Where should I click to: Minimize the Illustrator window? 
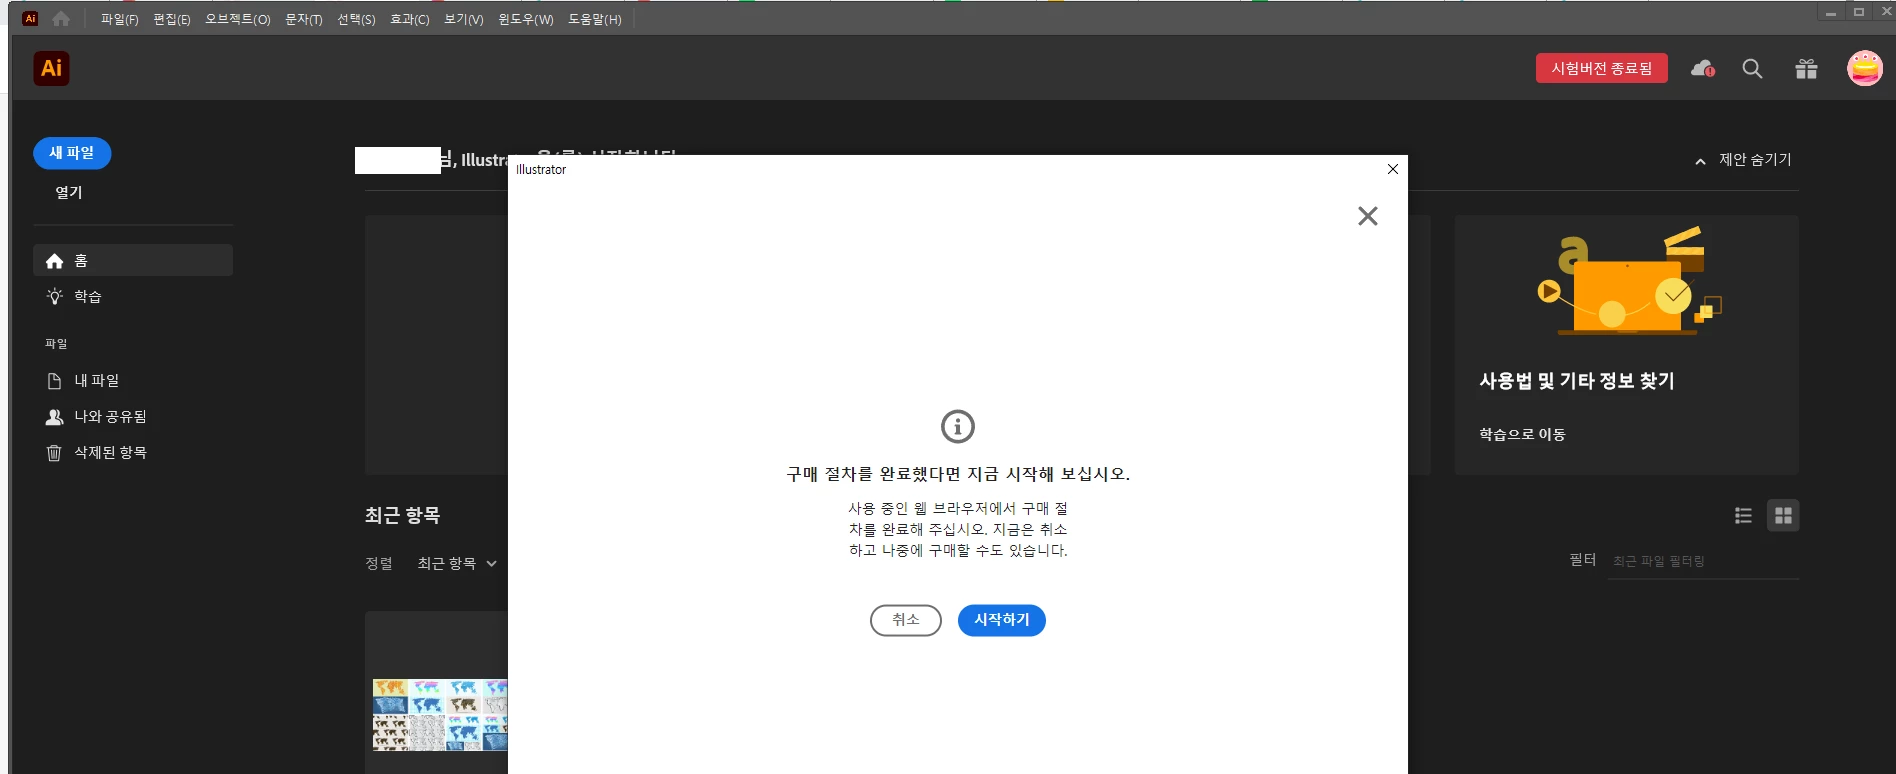point(1831,12)
